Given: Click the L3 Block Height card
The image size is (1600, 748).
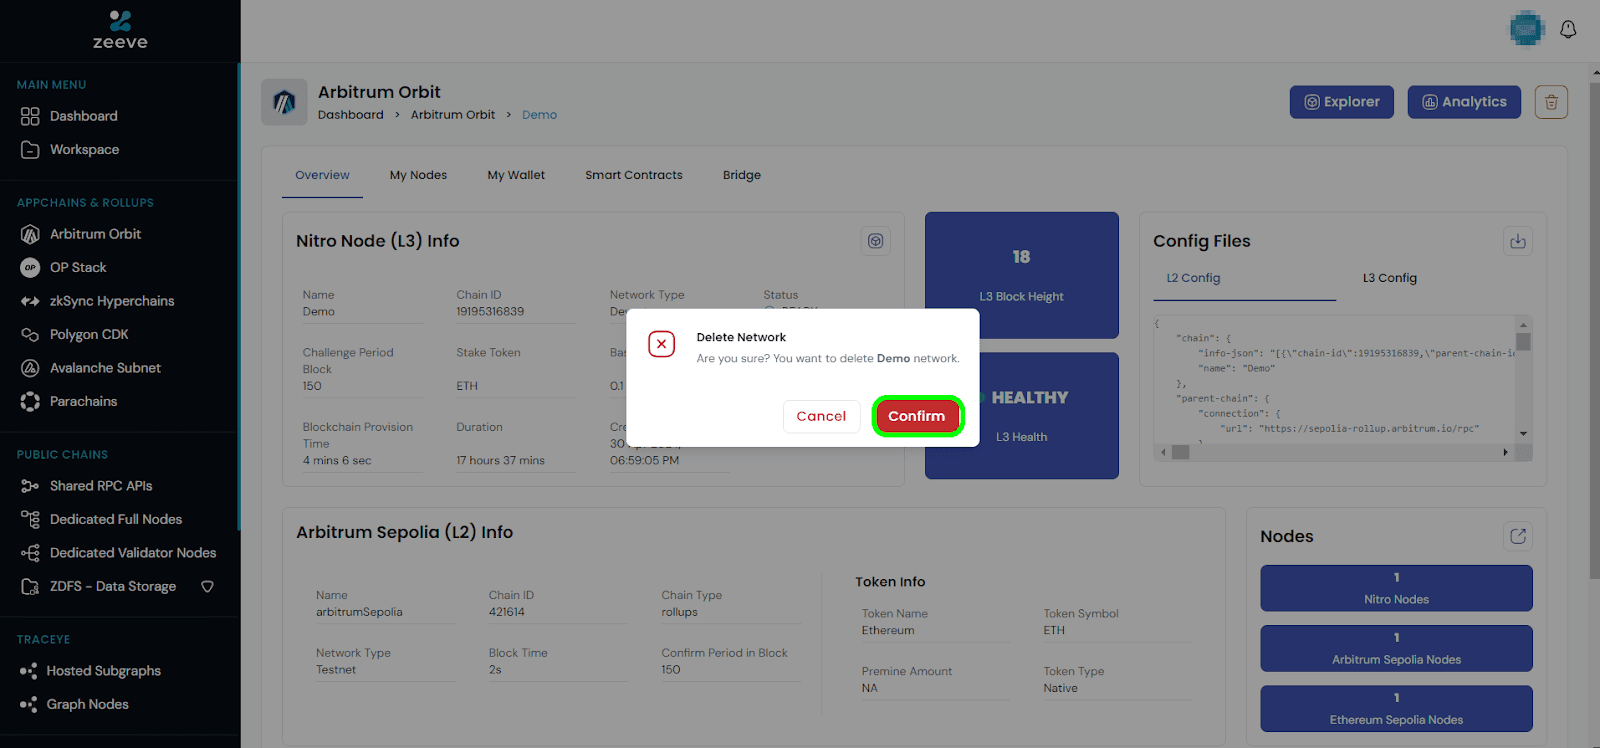Looking at the screenshot, I should pos(1022,275).
